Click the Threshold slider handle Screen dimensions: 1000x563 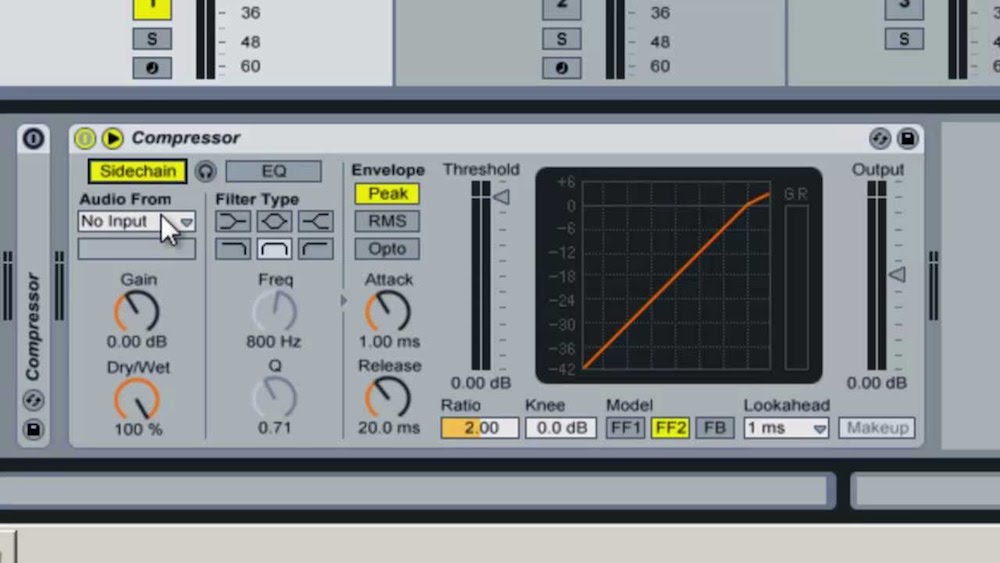(x=501, y=197)
